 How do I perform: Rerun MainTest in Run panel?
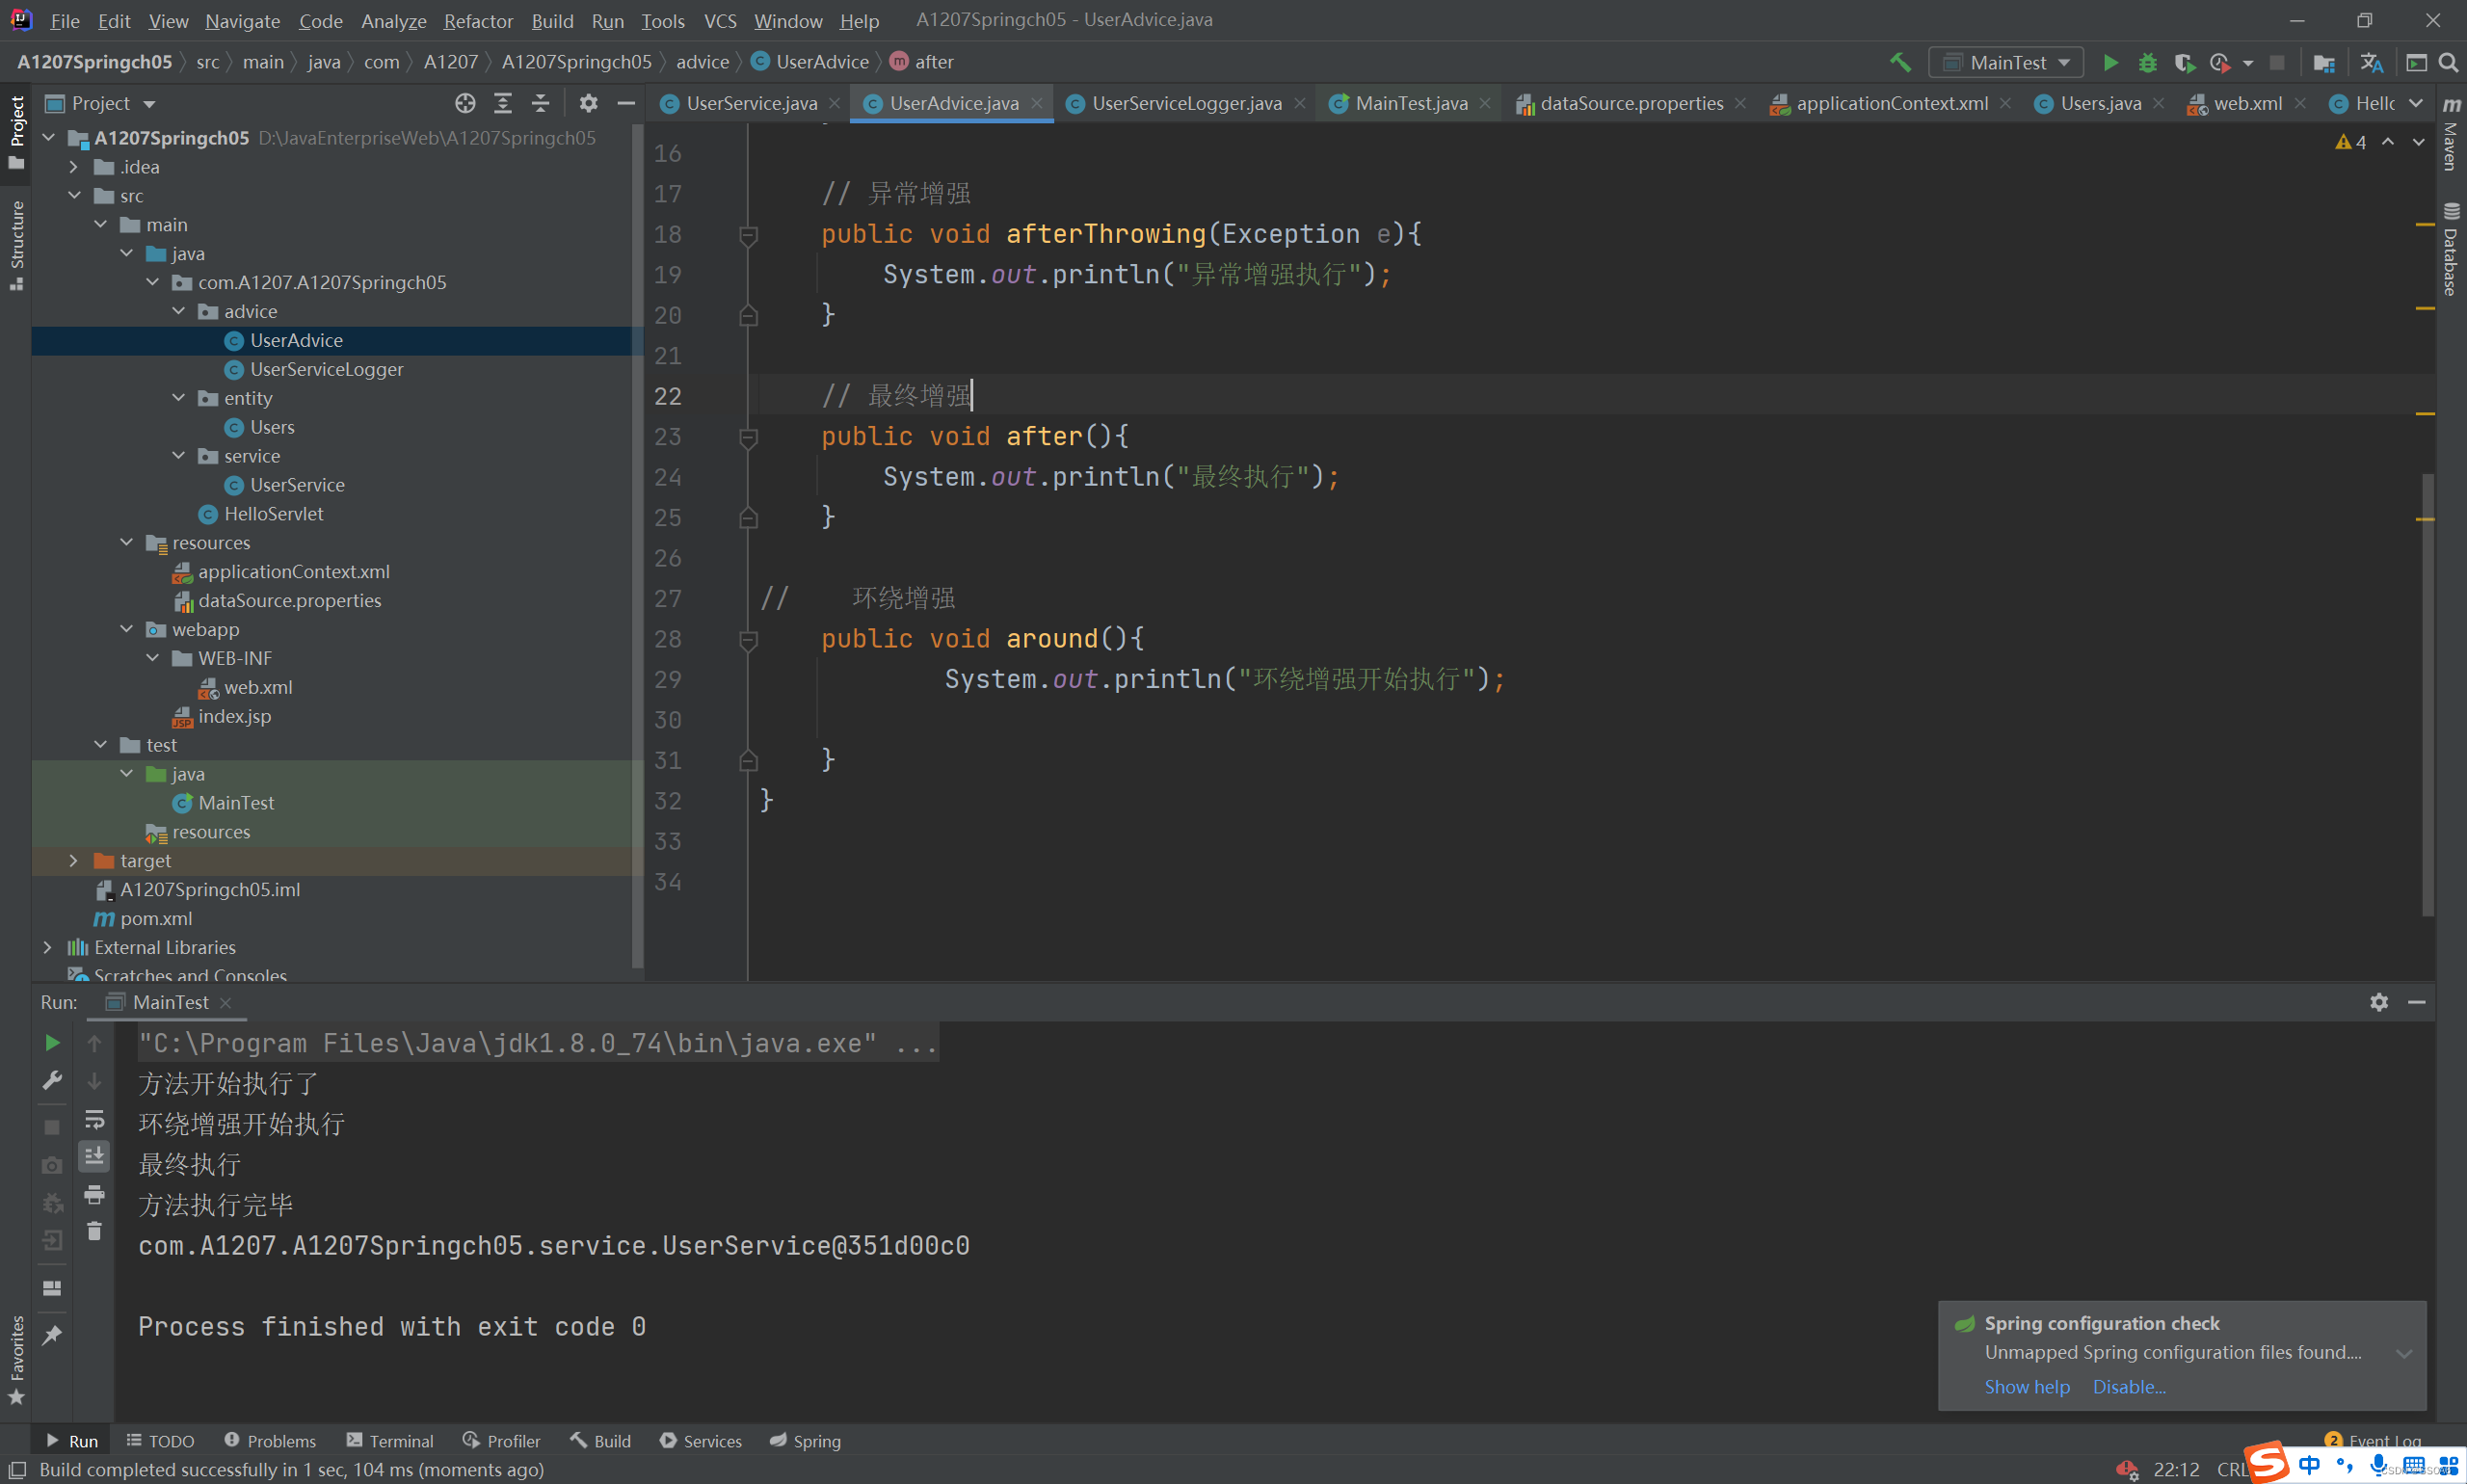52,1043
